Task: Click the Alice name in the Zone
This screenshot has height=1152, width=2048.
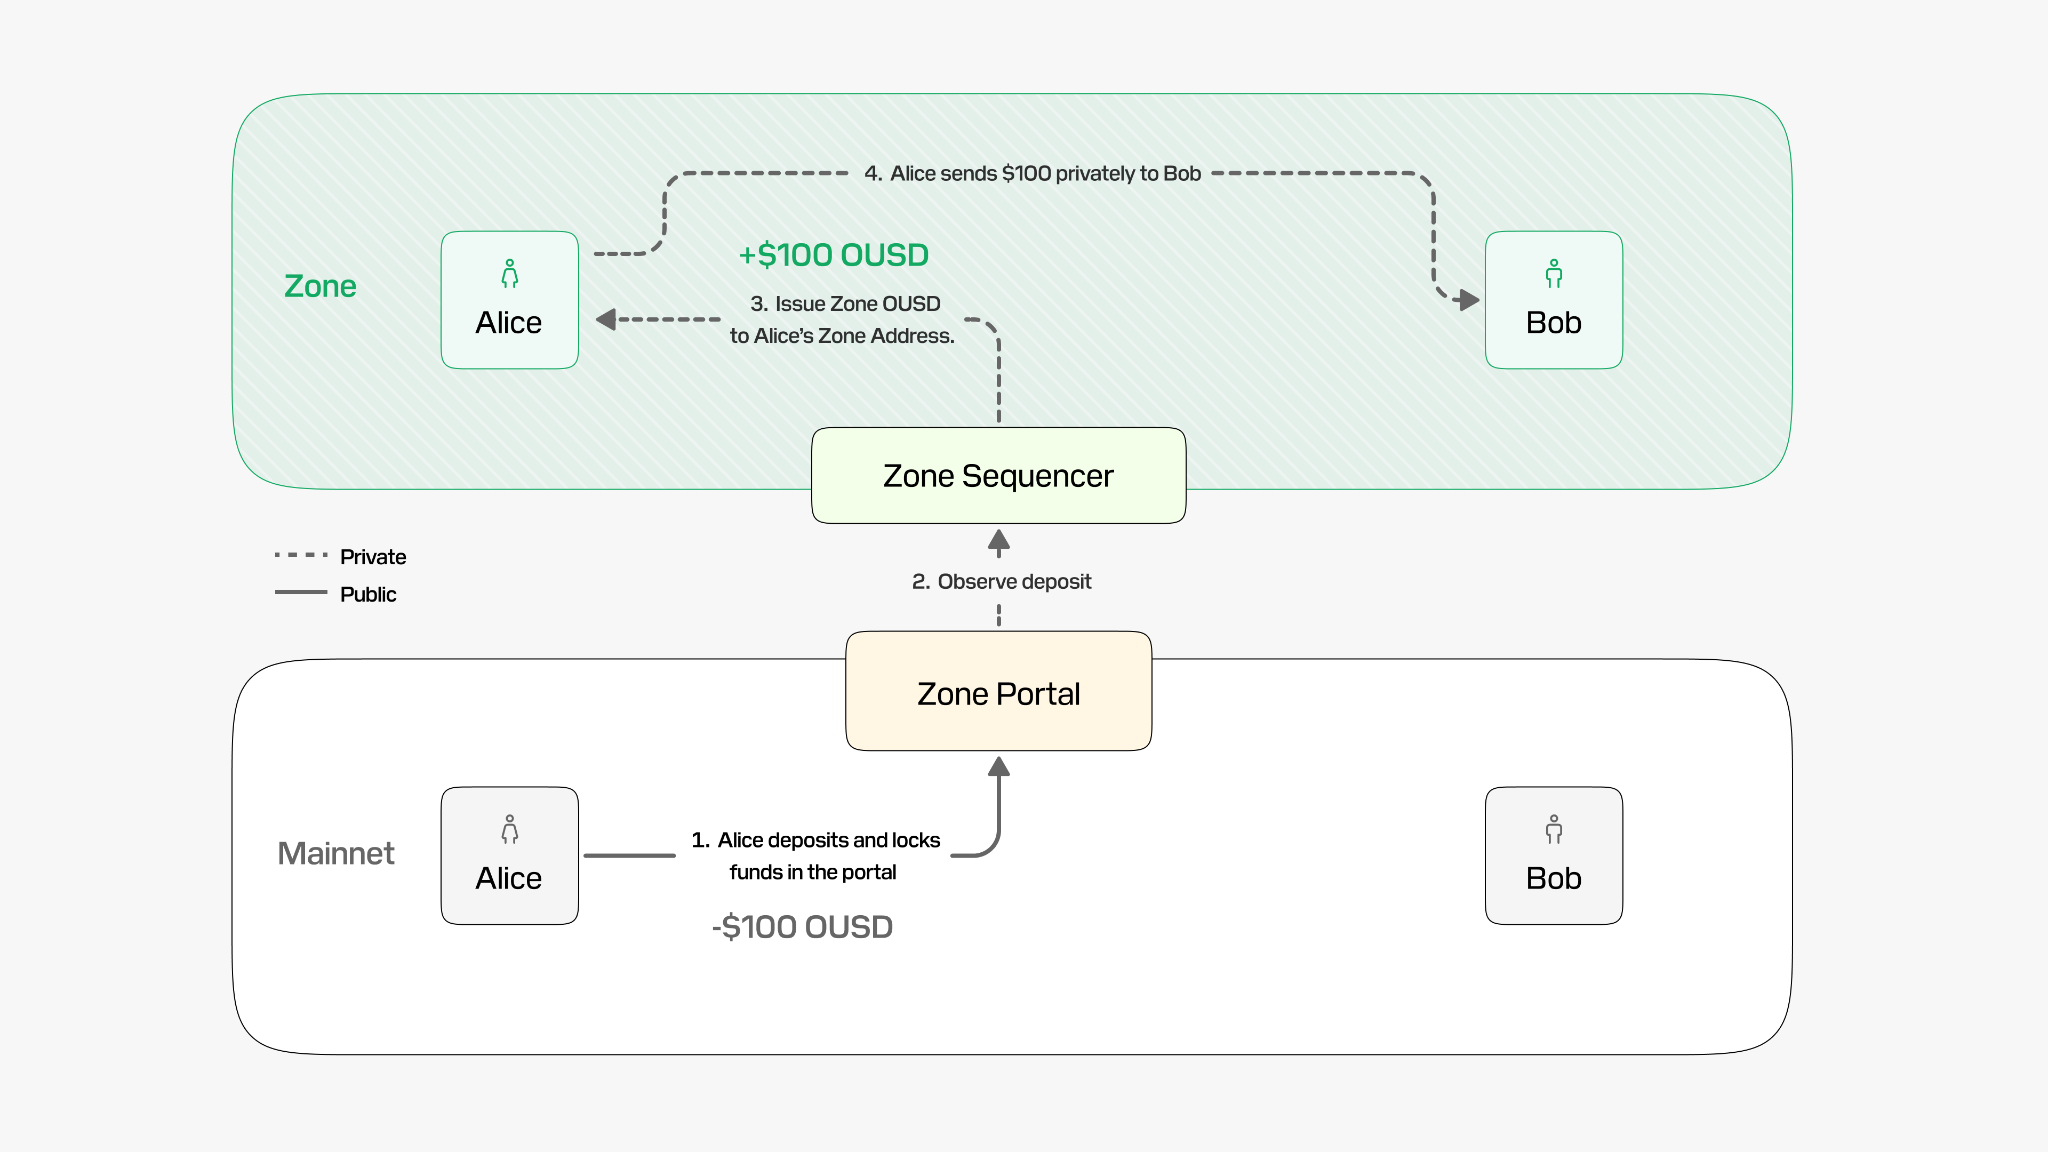Action: click(x=509, y=323)
